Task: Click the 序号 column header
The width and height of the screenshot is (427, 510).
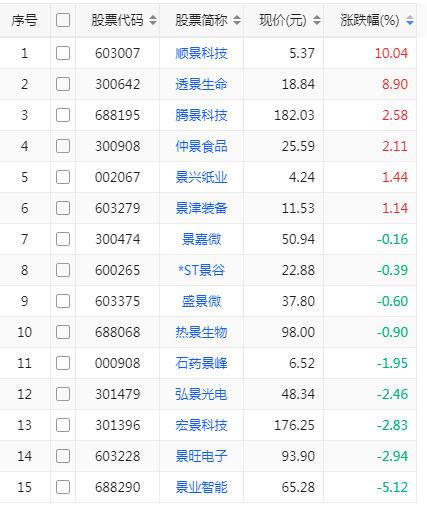Action: tap(24, 20)
